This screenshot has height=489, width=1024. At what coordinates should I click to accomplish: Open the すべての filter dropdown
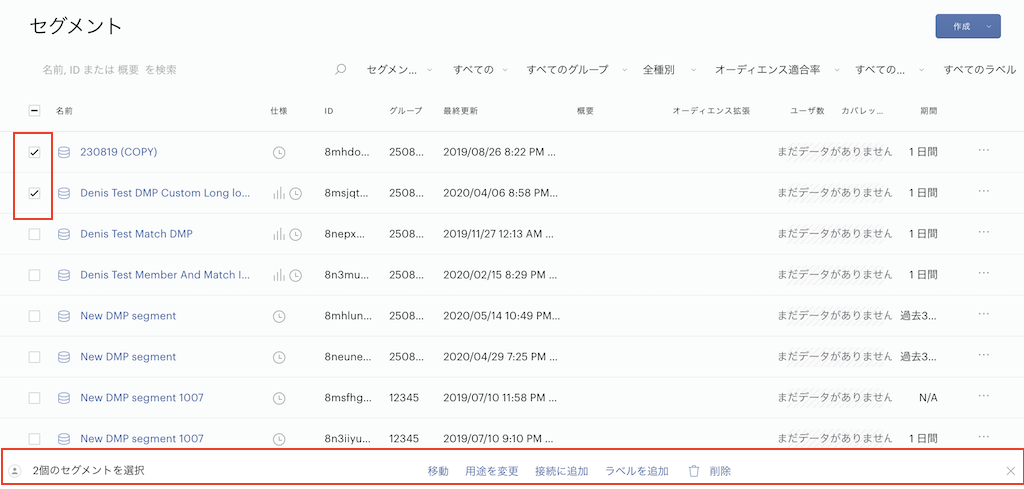tap(481, 69)
